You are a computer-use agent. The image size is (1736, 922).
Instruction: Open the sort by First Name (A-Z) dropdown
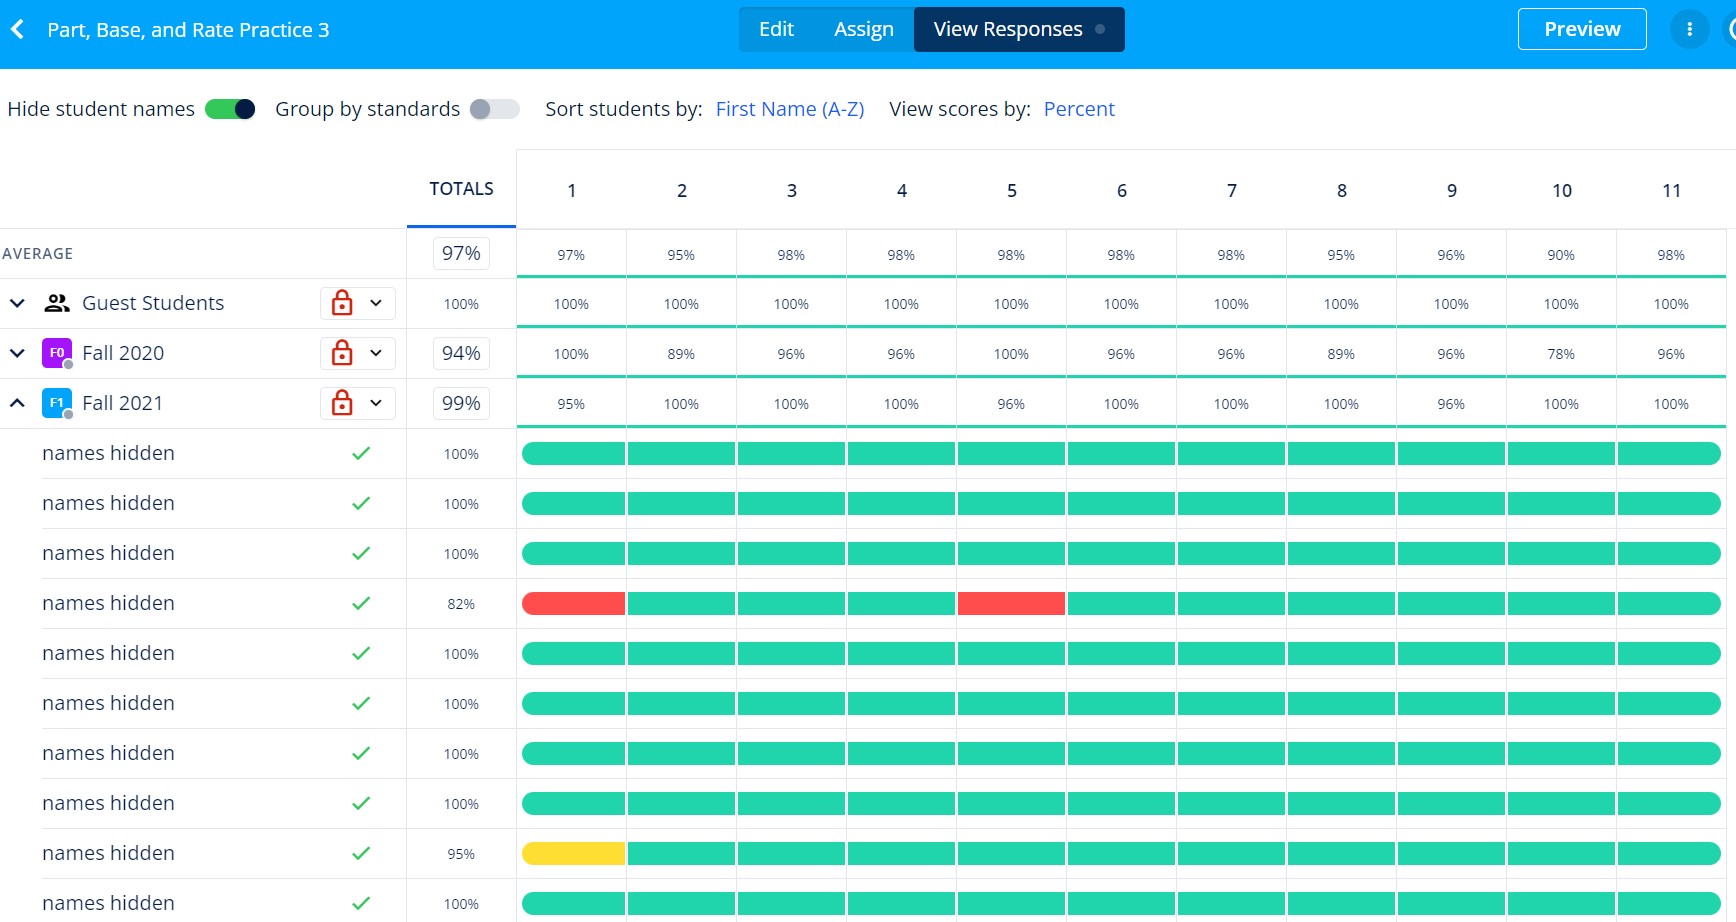789,109
